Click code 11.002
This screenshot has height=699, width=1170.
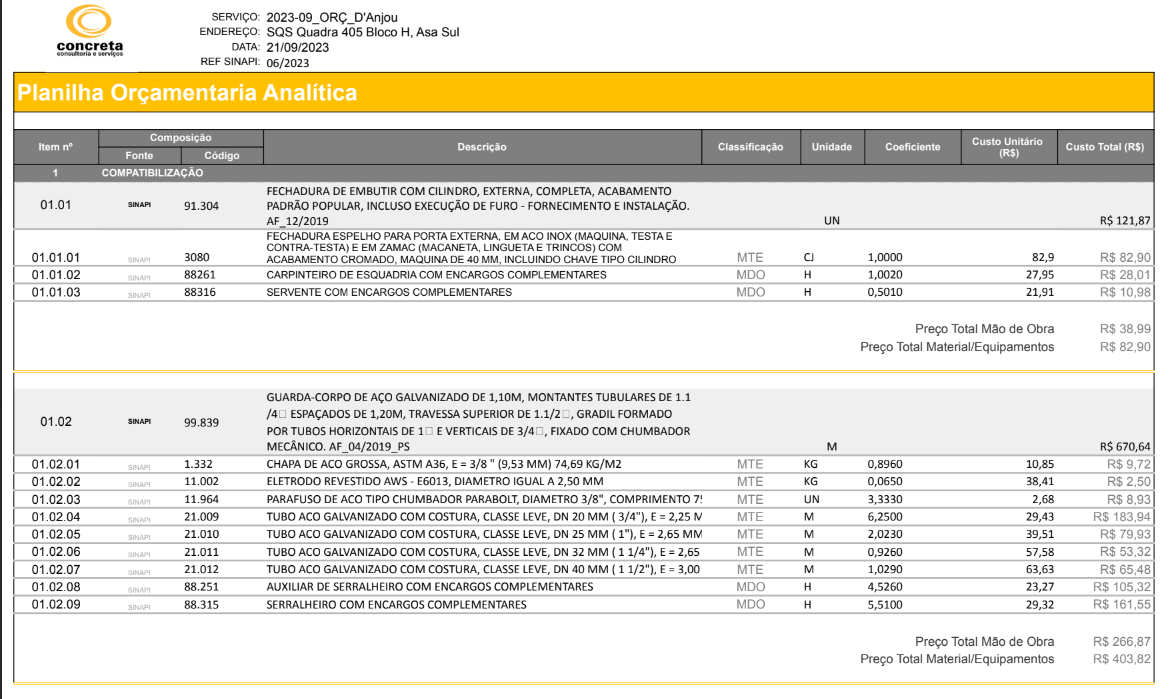coord(201,482)
